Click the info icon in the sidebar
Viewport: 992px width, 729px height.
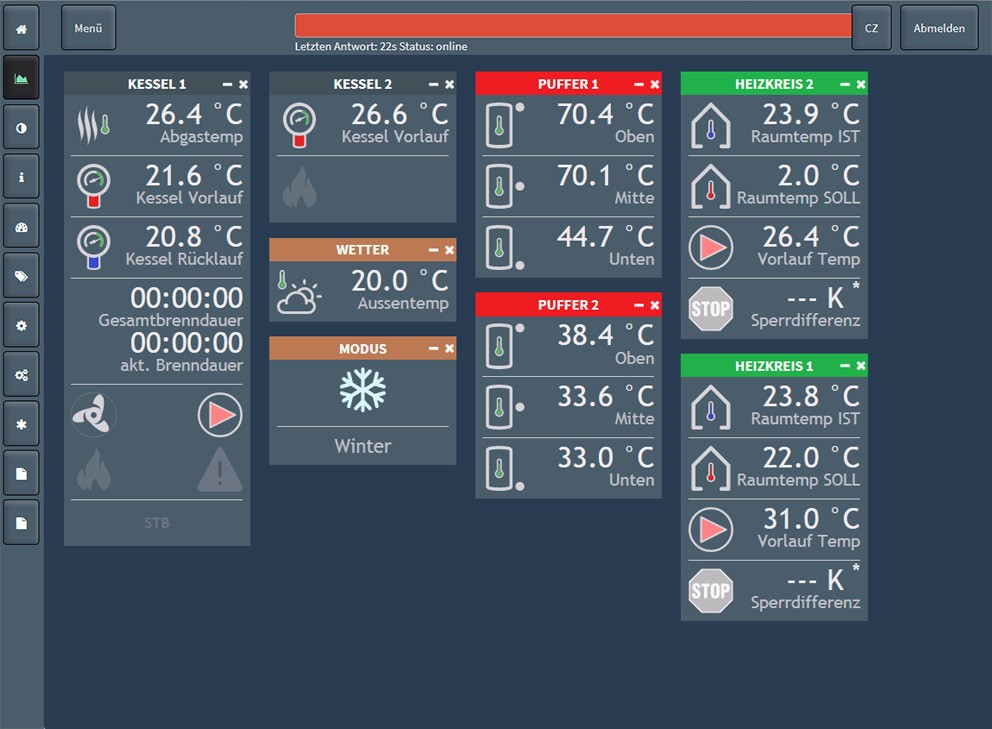point(21,177)
